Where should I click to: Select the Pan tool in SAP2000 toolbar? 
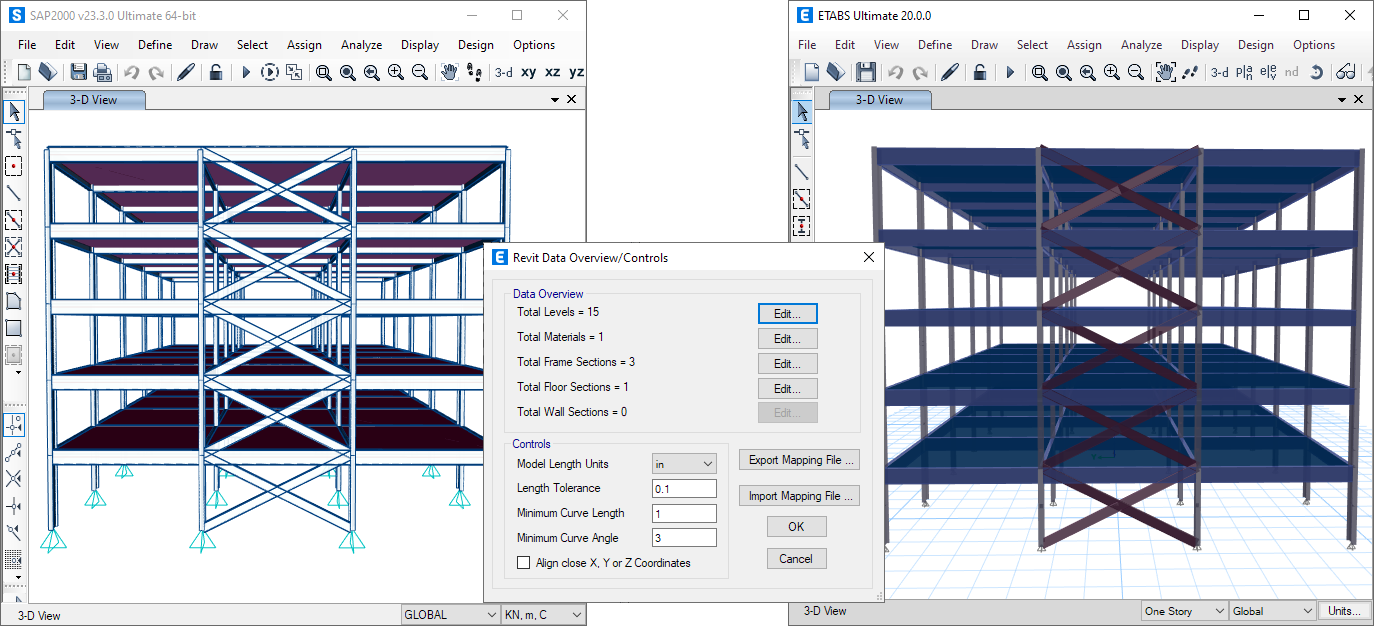click(450, 72)
